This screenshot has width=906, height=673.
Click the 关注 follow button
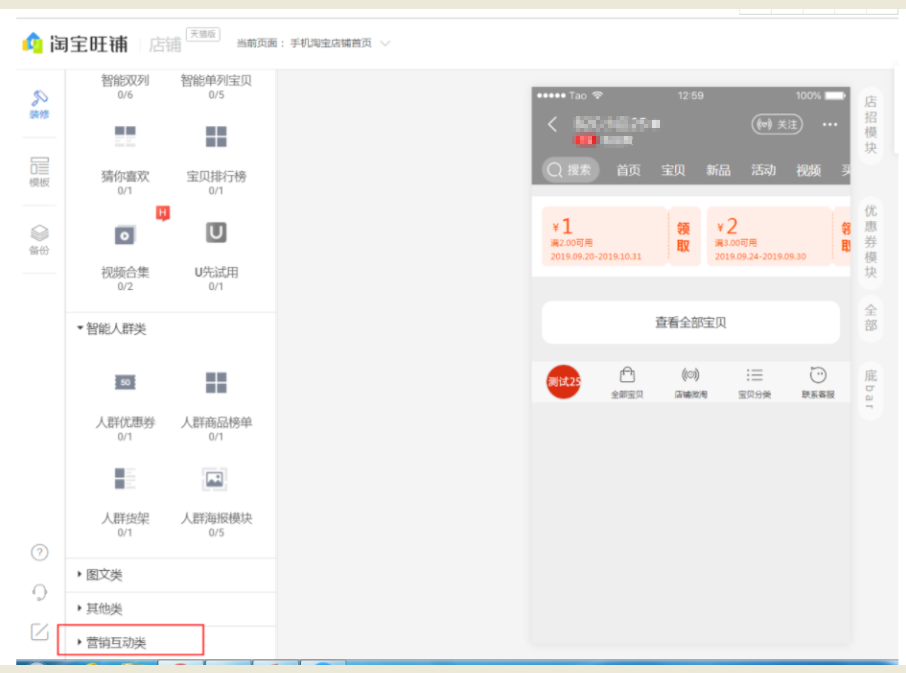point(777,124)
